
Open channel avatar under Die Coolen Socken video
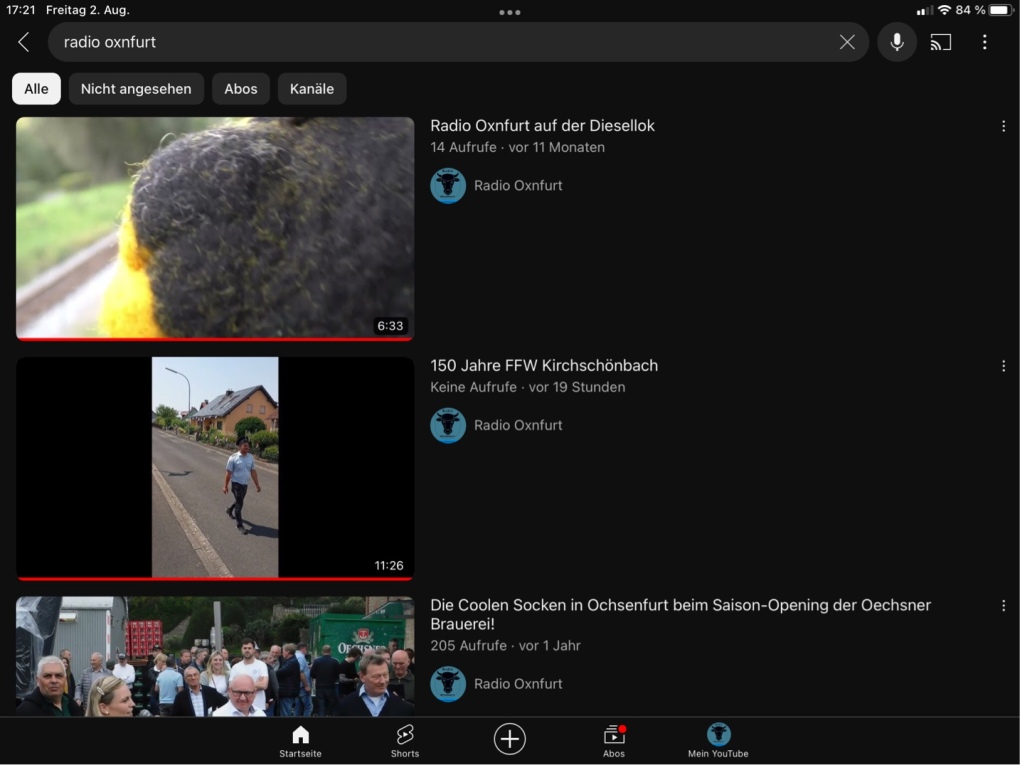tap(448, 684)
